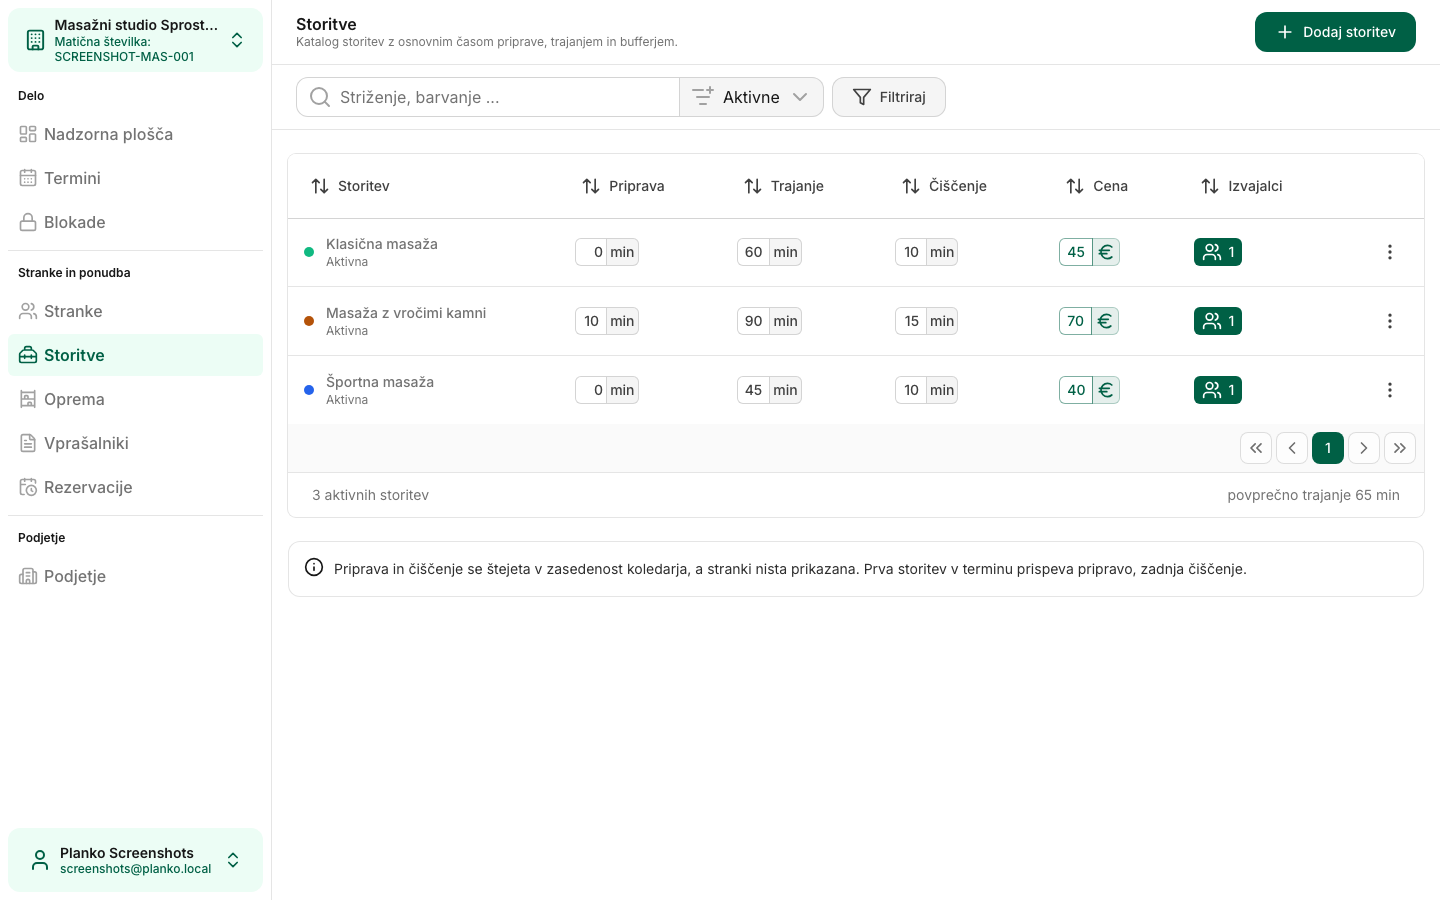The width and height of the screenshot is (1440, 900).
Task: Click the blue dot of Športna masaža
Action: [x=309, y=390]
